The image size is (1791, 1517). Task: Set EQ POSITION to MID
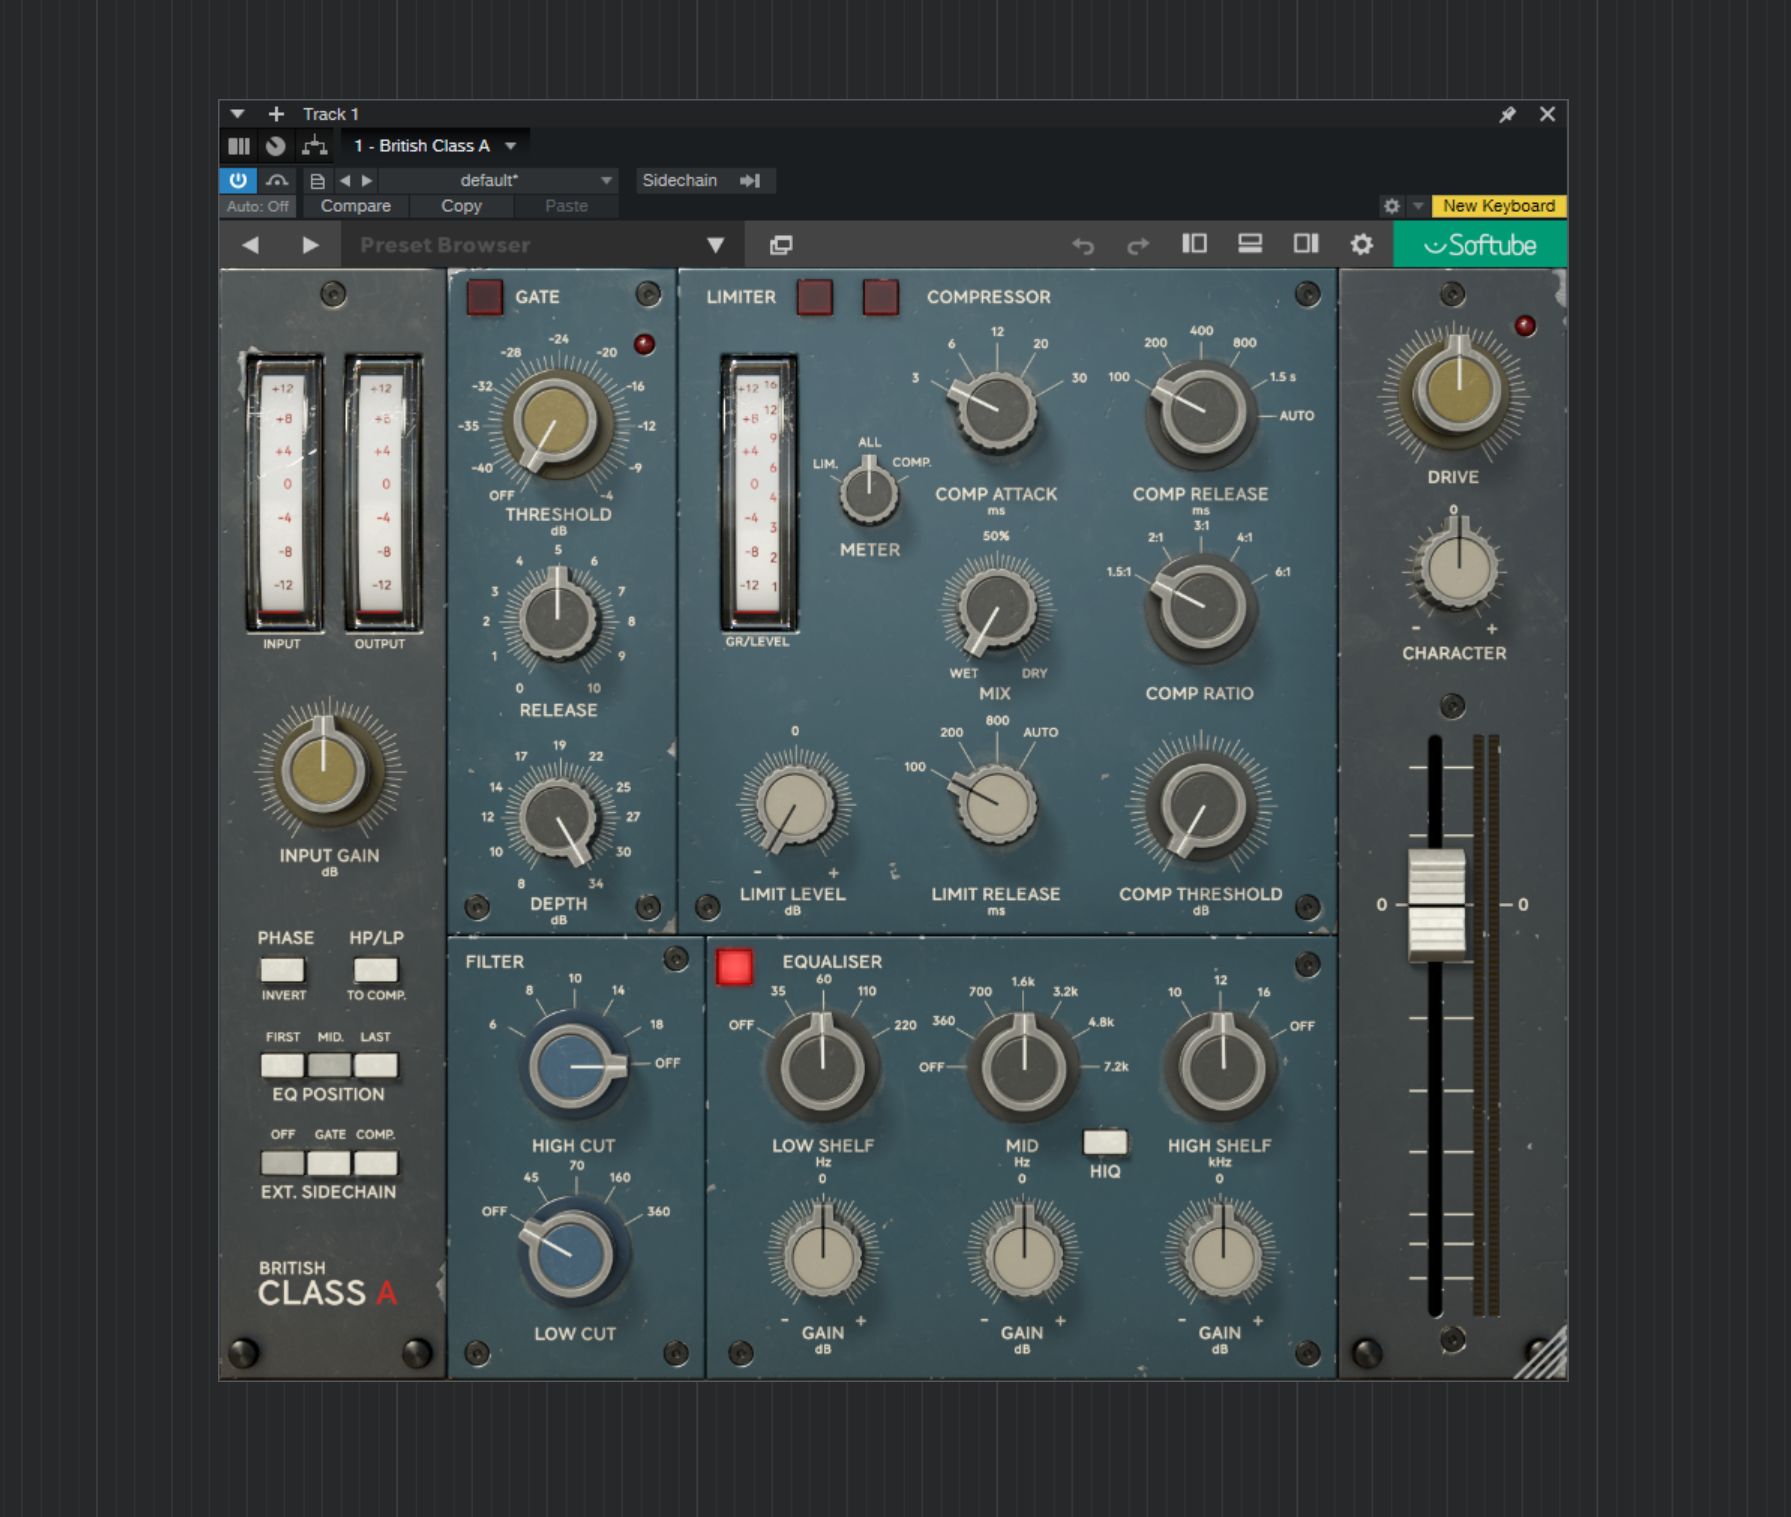pos(329,1065)
